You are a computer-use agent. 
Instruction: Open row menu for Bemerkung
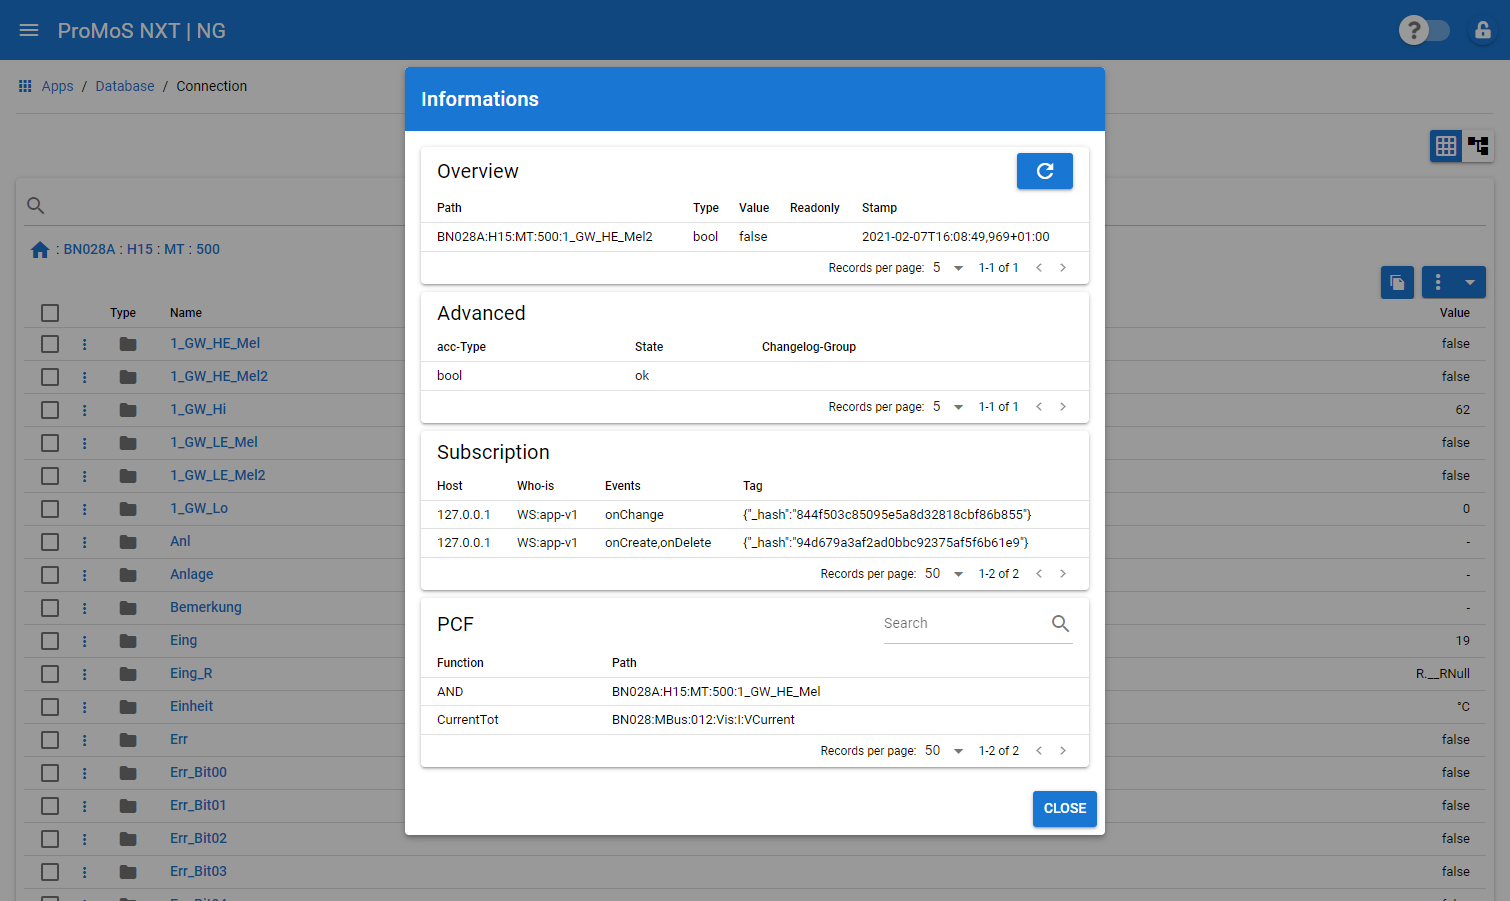(x=84, y=608)
